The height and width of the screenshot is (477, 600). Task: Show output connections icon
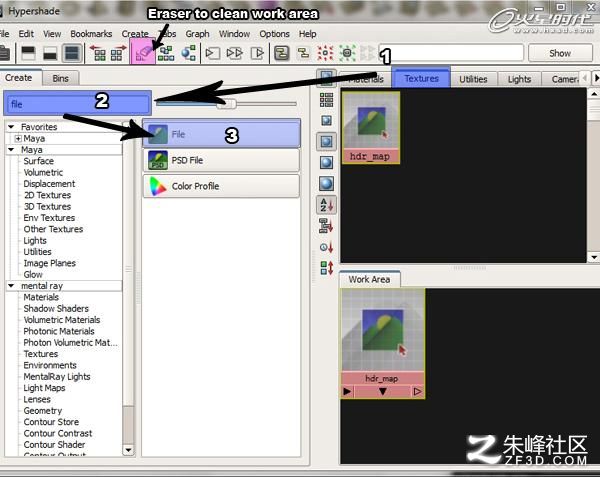pyautogui.click(x=257, y=53)
